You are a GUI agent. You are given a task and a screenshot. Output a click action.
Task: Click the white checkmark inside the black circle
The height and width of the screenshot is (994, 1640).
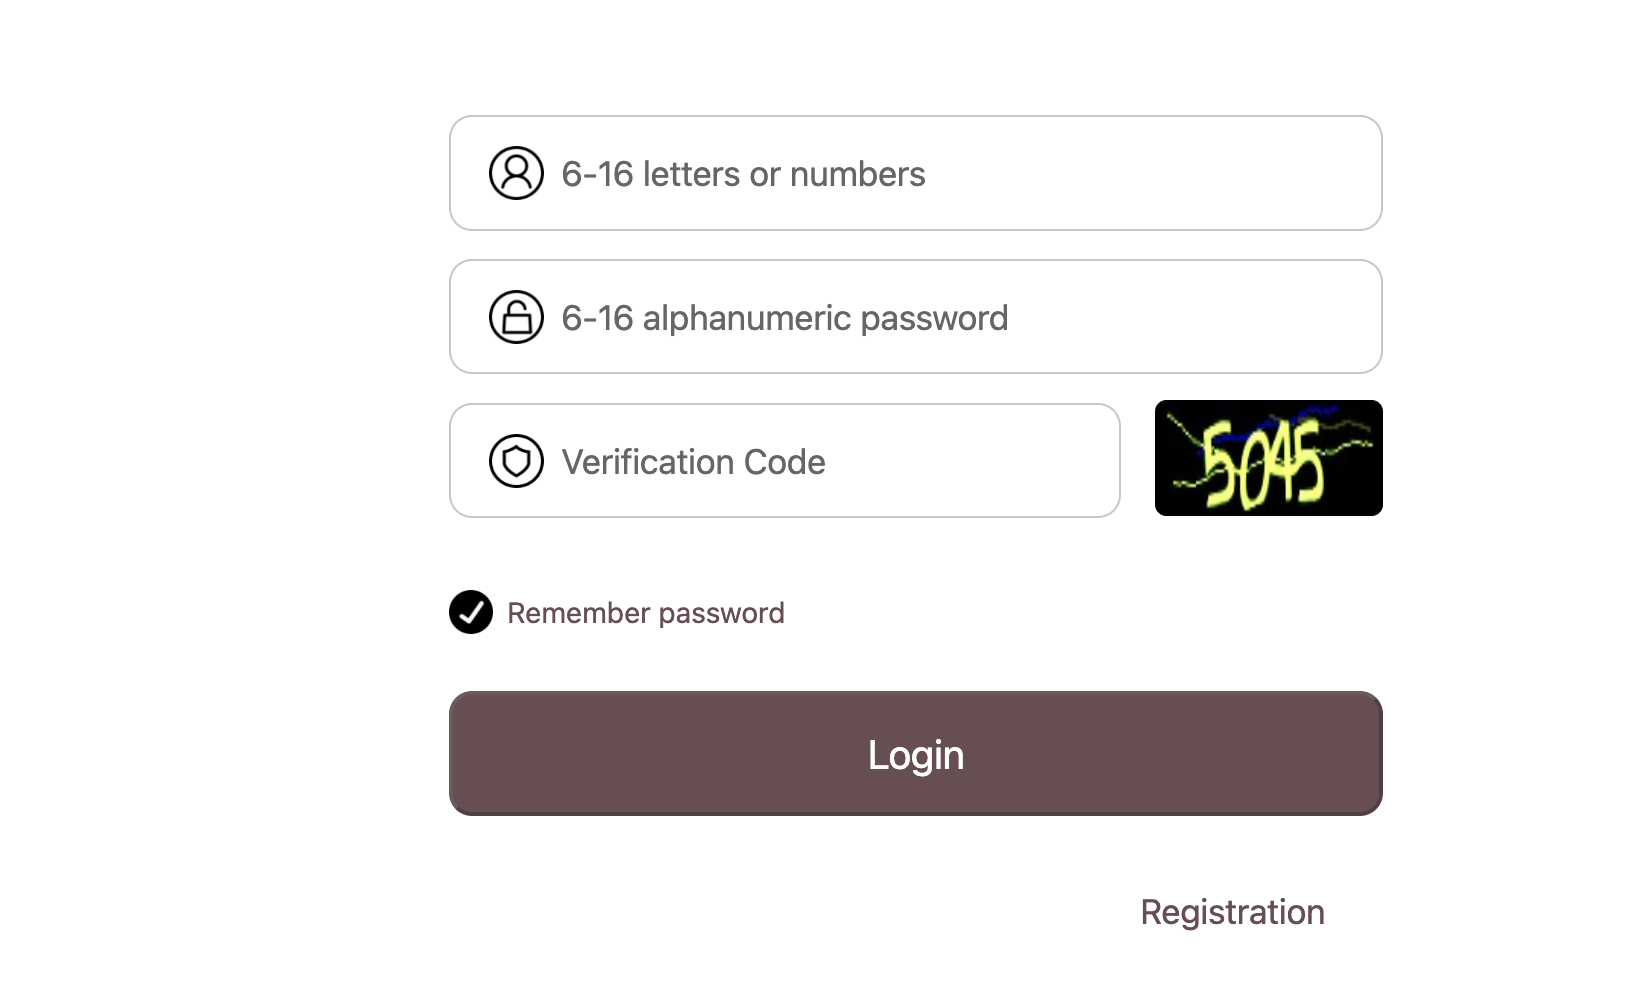pyautogui.click(x=471, y=612)
